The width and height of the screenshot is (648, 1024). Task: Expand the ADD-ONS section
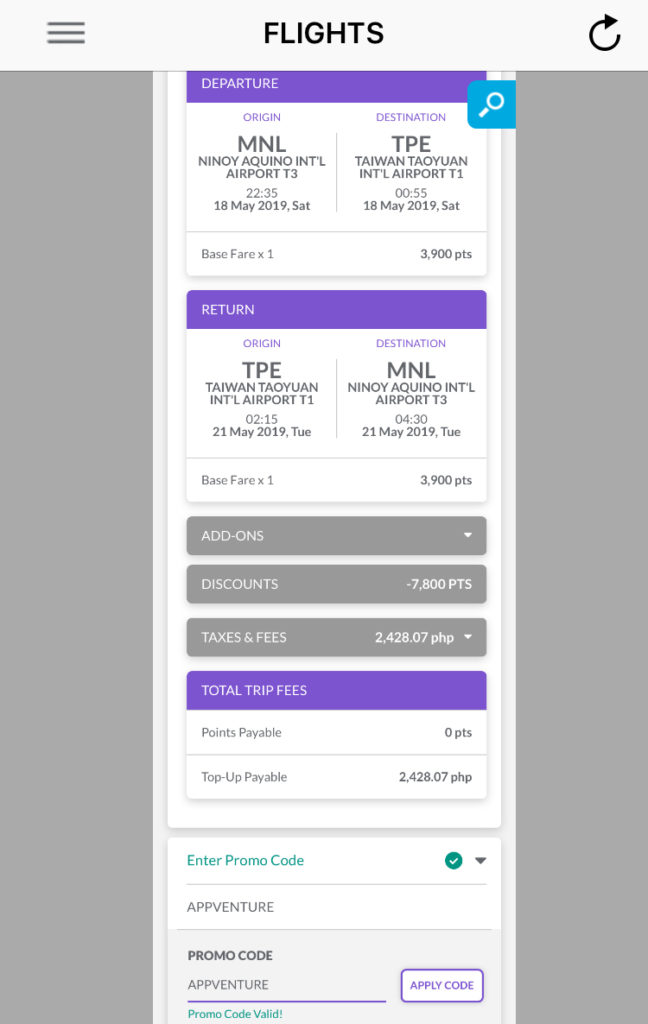coord(336,536)
